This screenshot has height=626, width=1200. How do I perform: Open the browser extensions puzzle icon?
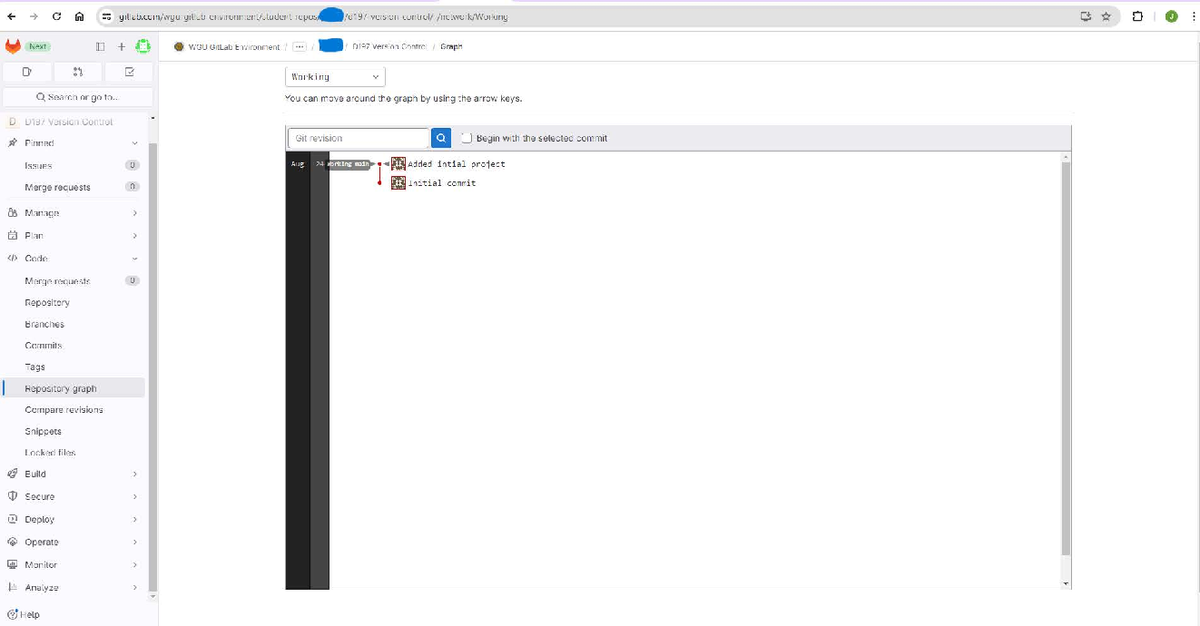1138,16
